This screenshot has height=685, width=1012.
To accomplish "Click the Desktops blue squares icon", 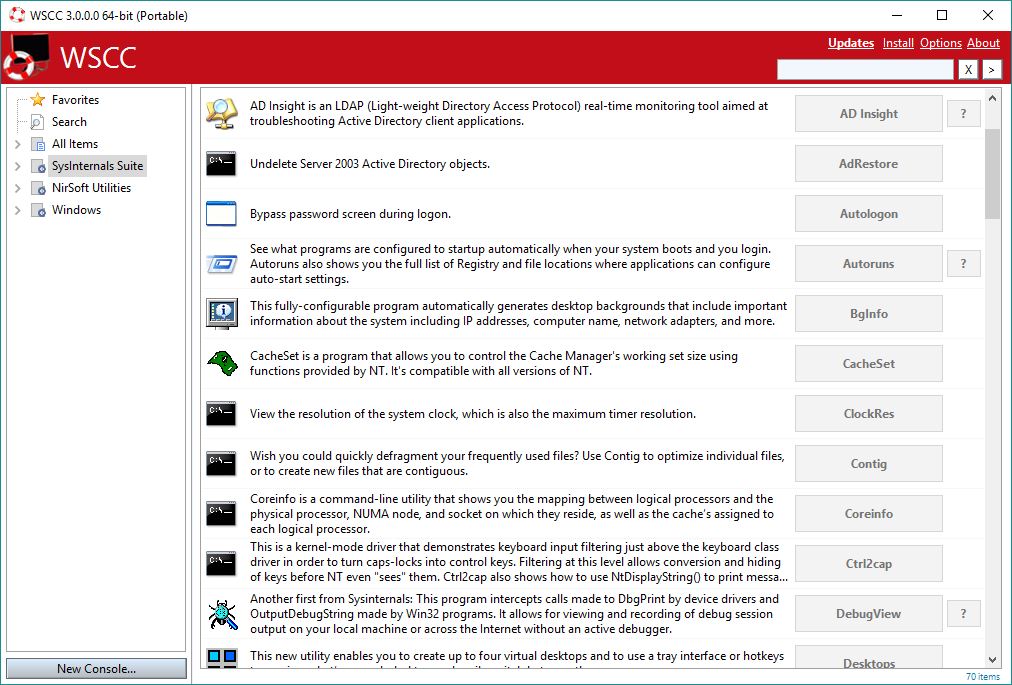I will click(222, 658).
